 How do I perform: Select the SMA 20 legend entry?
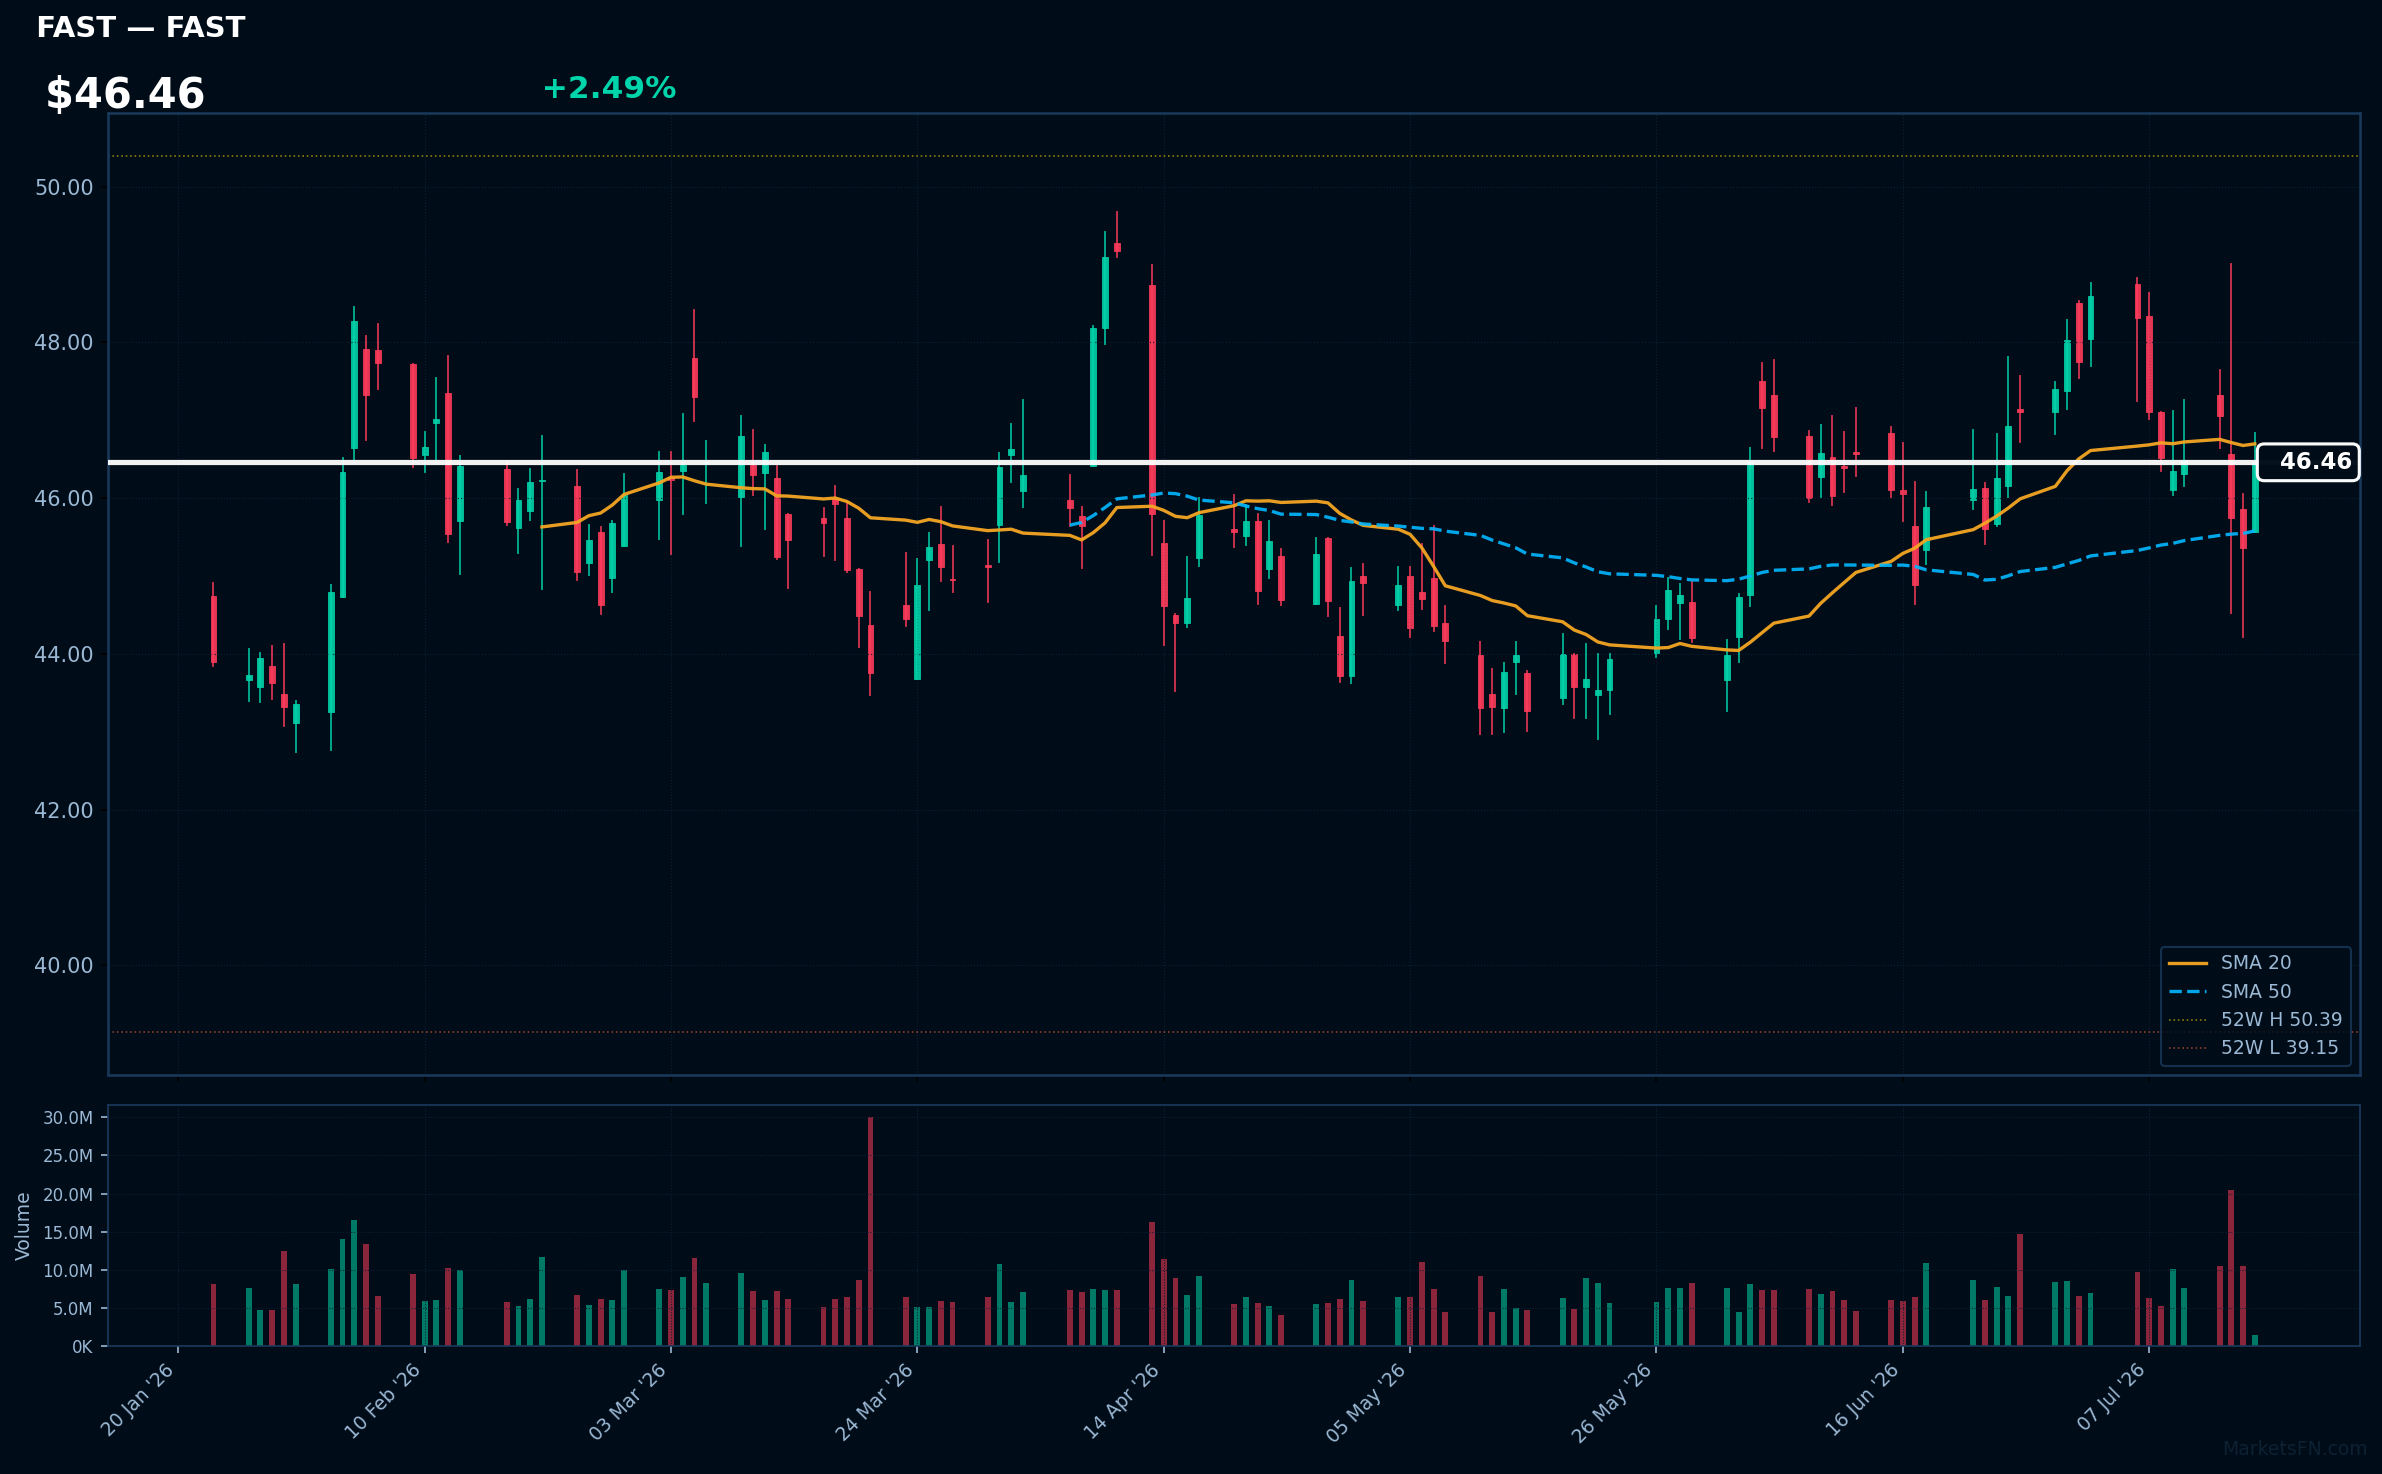coord(2229,963)
